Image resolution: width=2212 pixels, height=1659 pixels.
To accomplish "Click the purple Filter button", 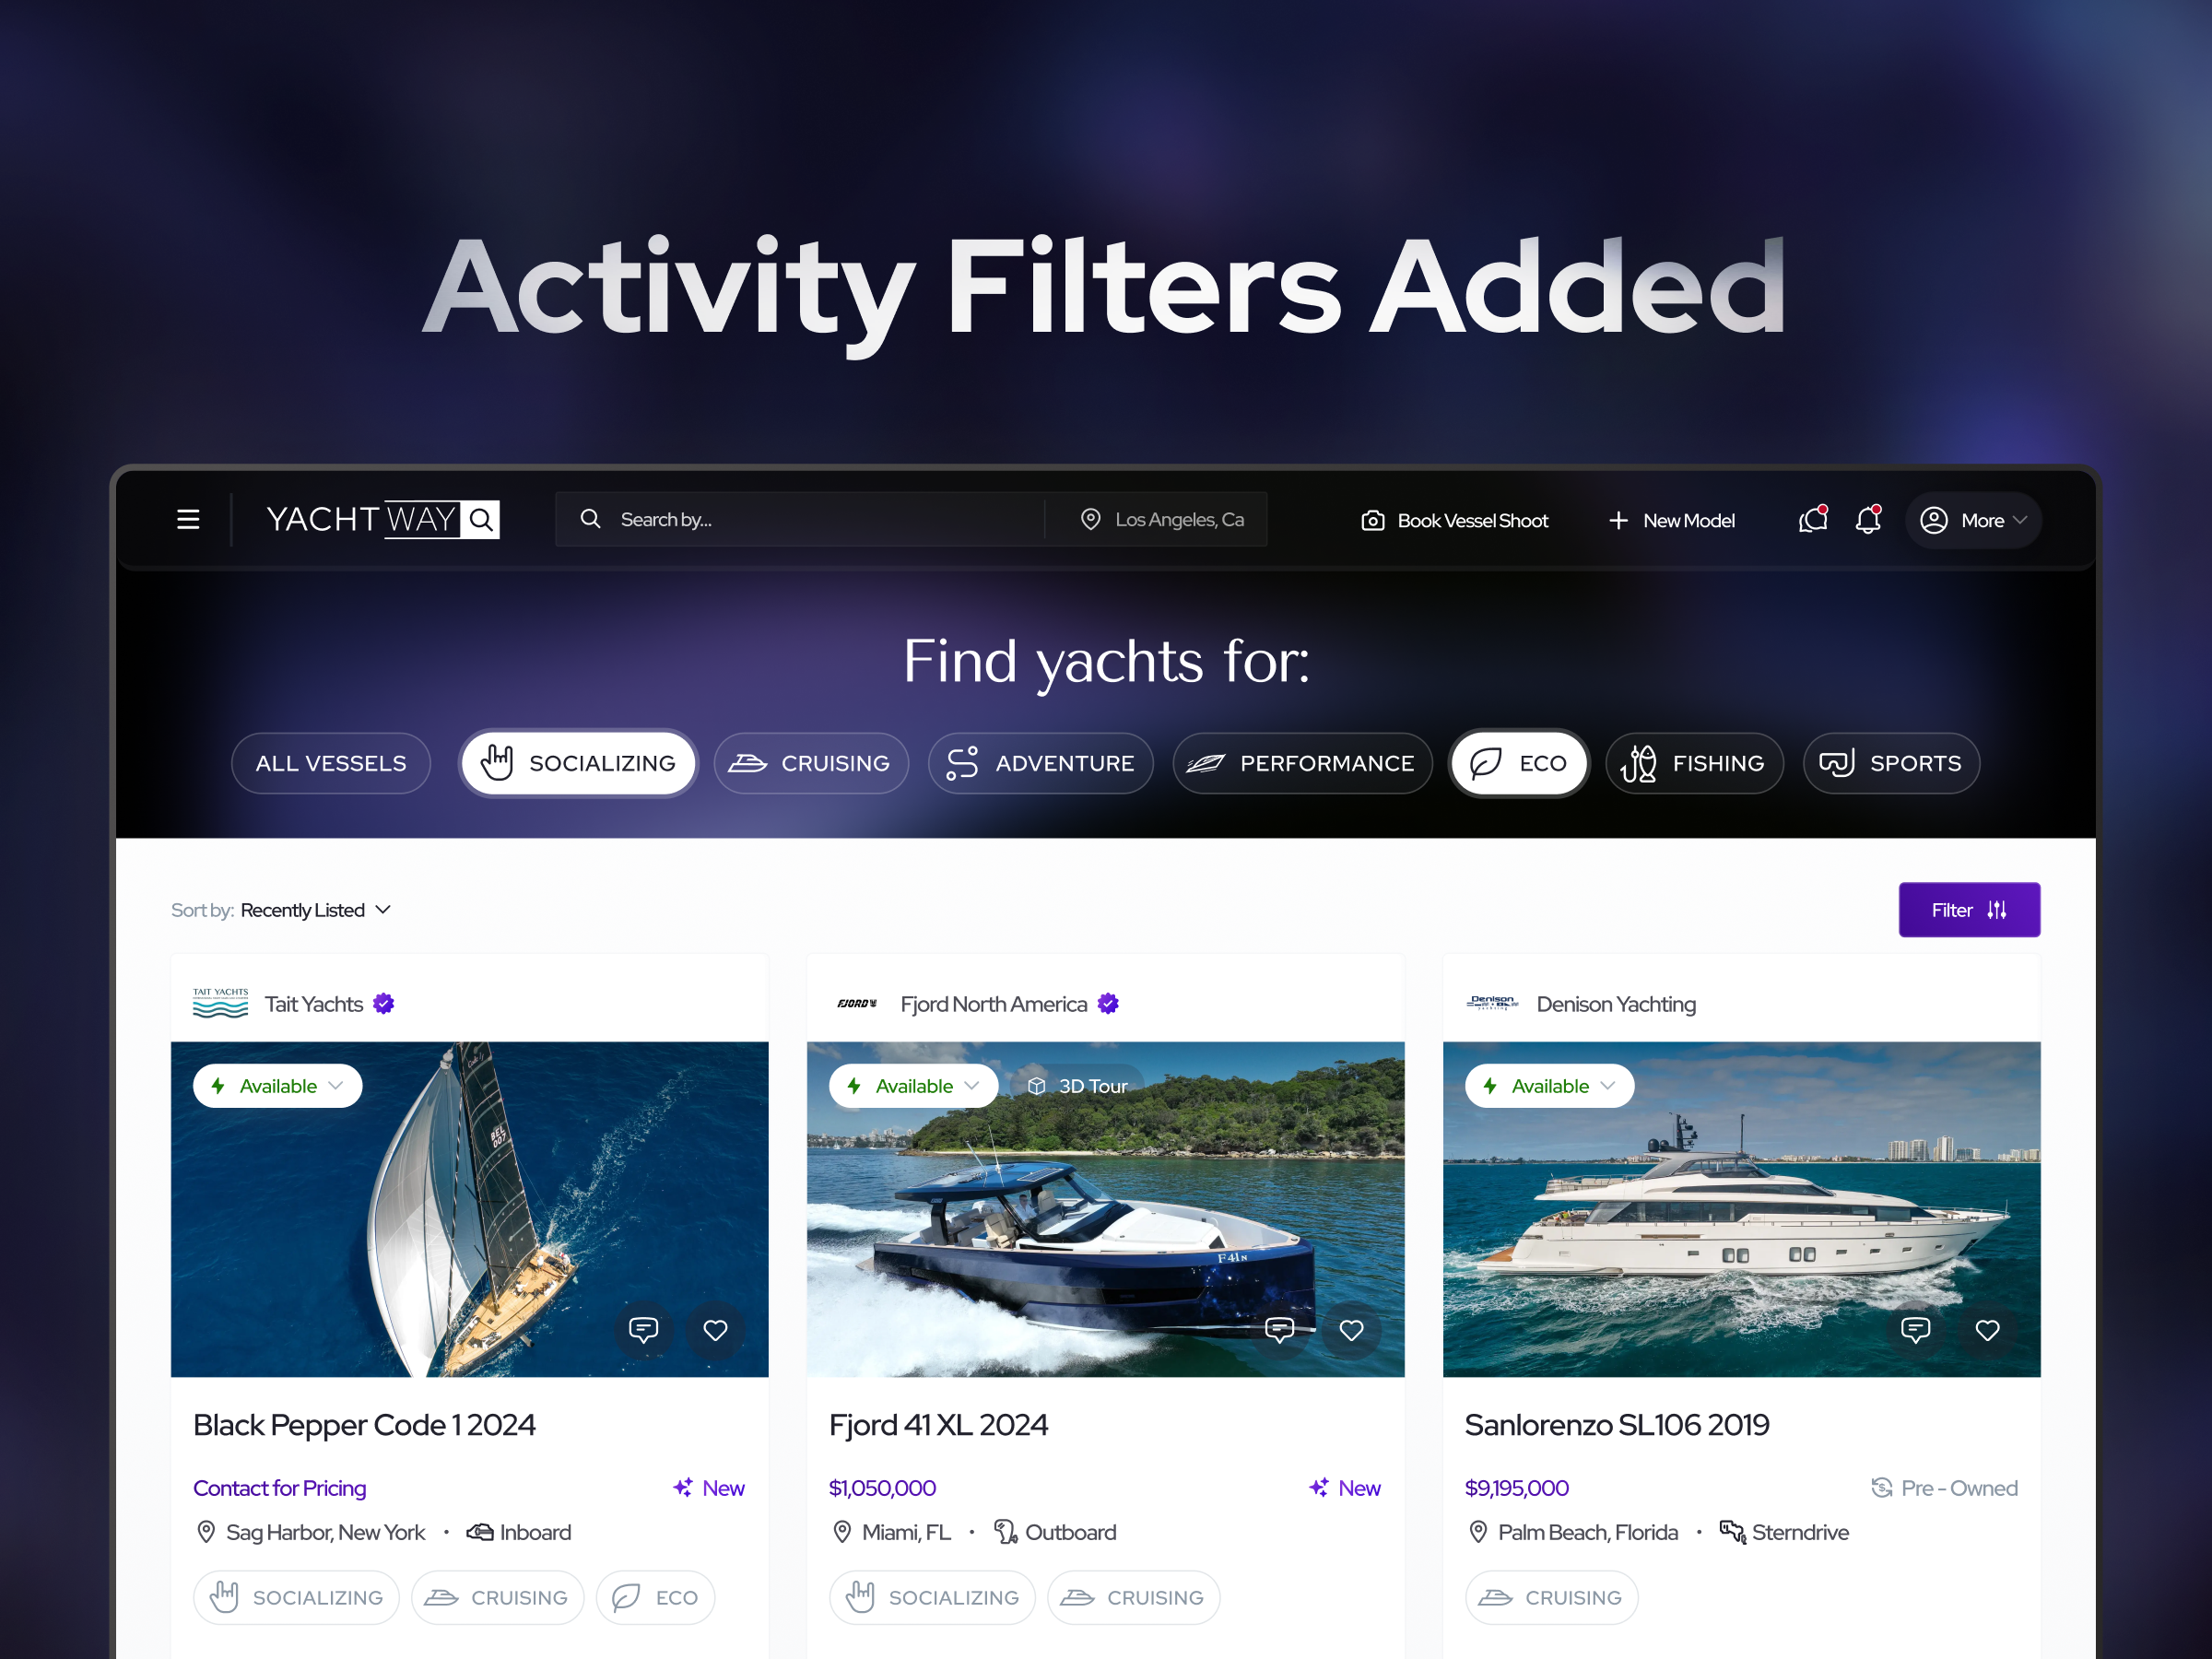I will pyautogui.click(x=1969, y=910).
